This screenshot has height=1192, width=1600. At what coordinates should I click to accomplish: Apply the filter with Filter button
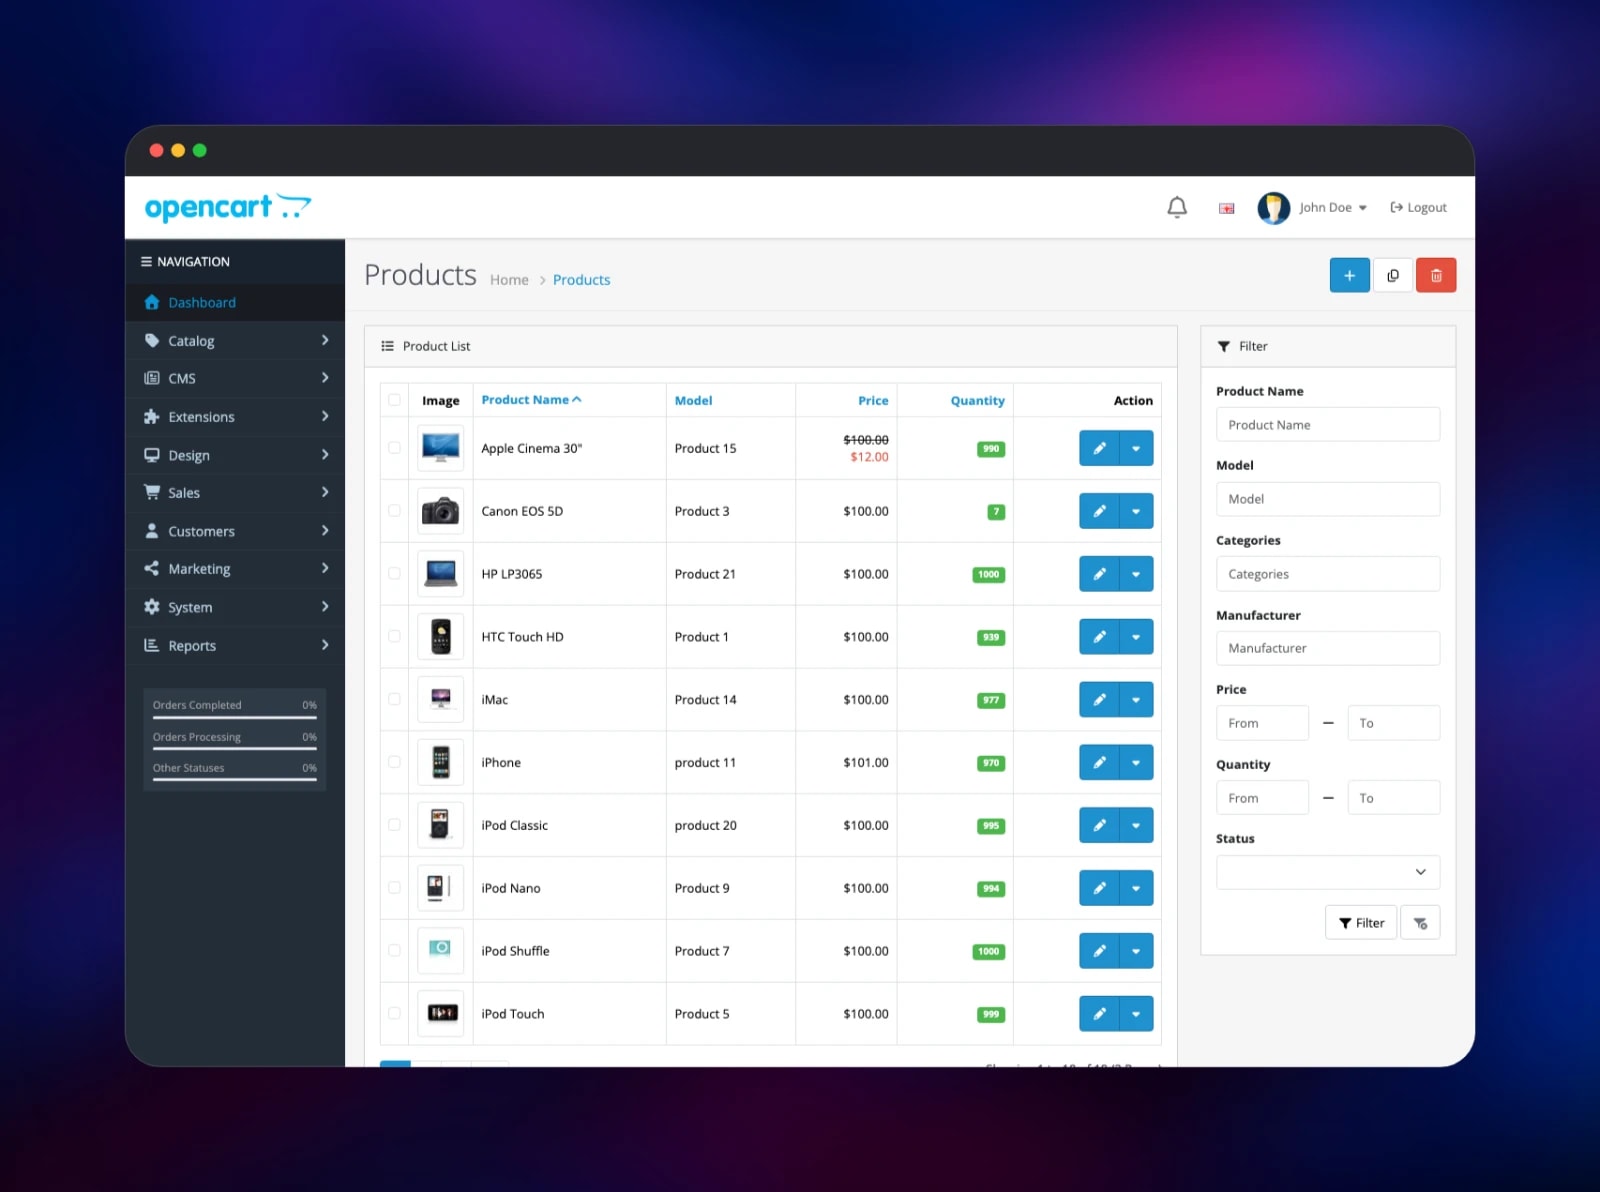(1361, 923)
